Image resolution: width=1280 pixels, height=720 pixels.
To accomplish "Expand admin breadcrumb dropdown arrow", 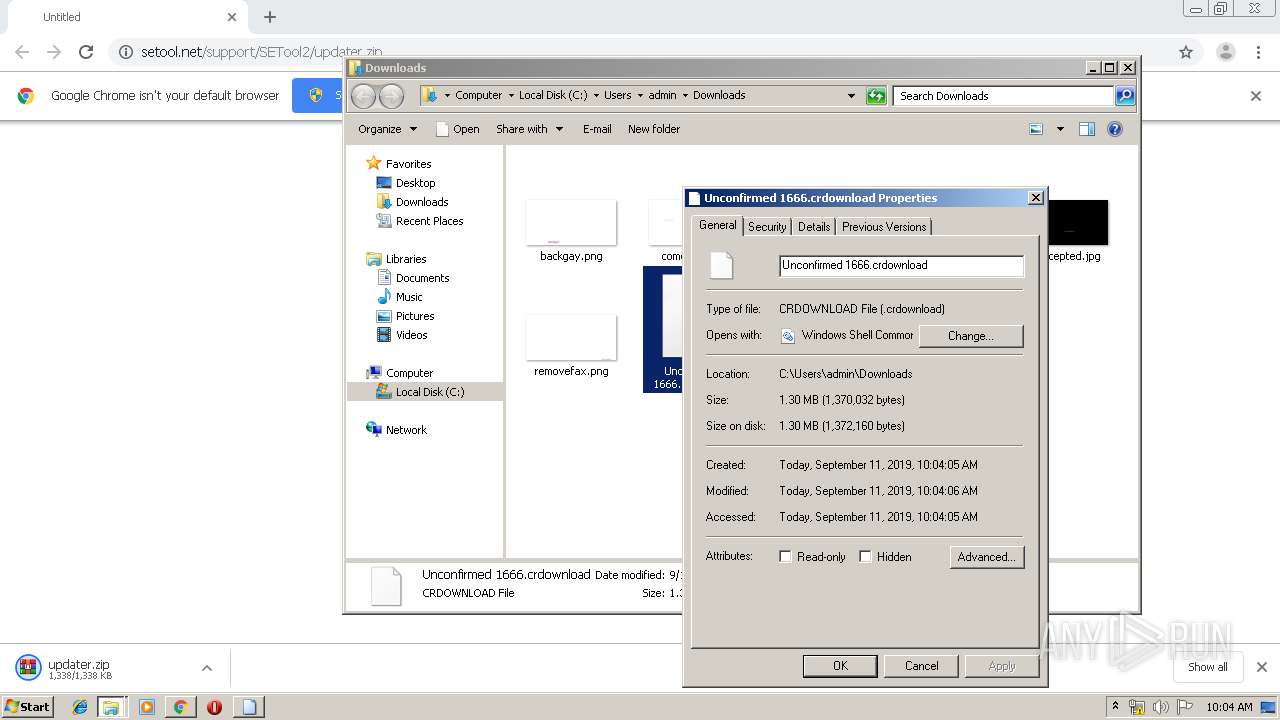I will point(684,96).
